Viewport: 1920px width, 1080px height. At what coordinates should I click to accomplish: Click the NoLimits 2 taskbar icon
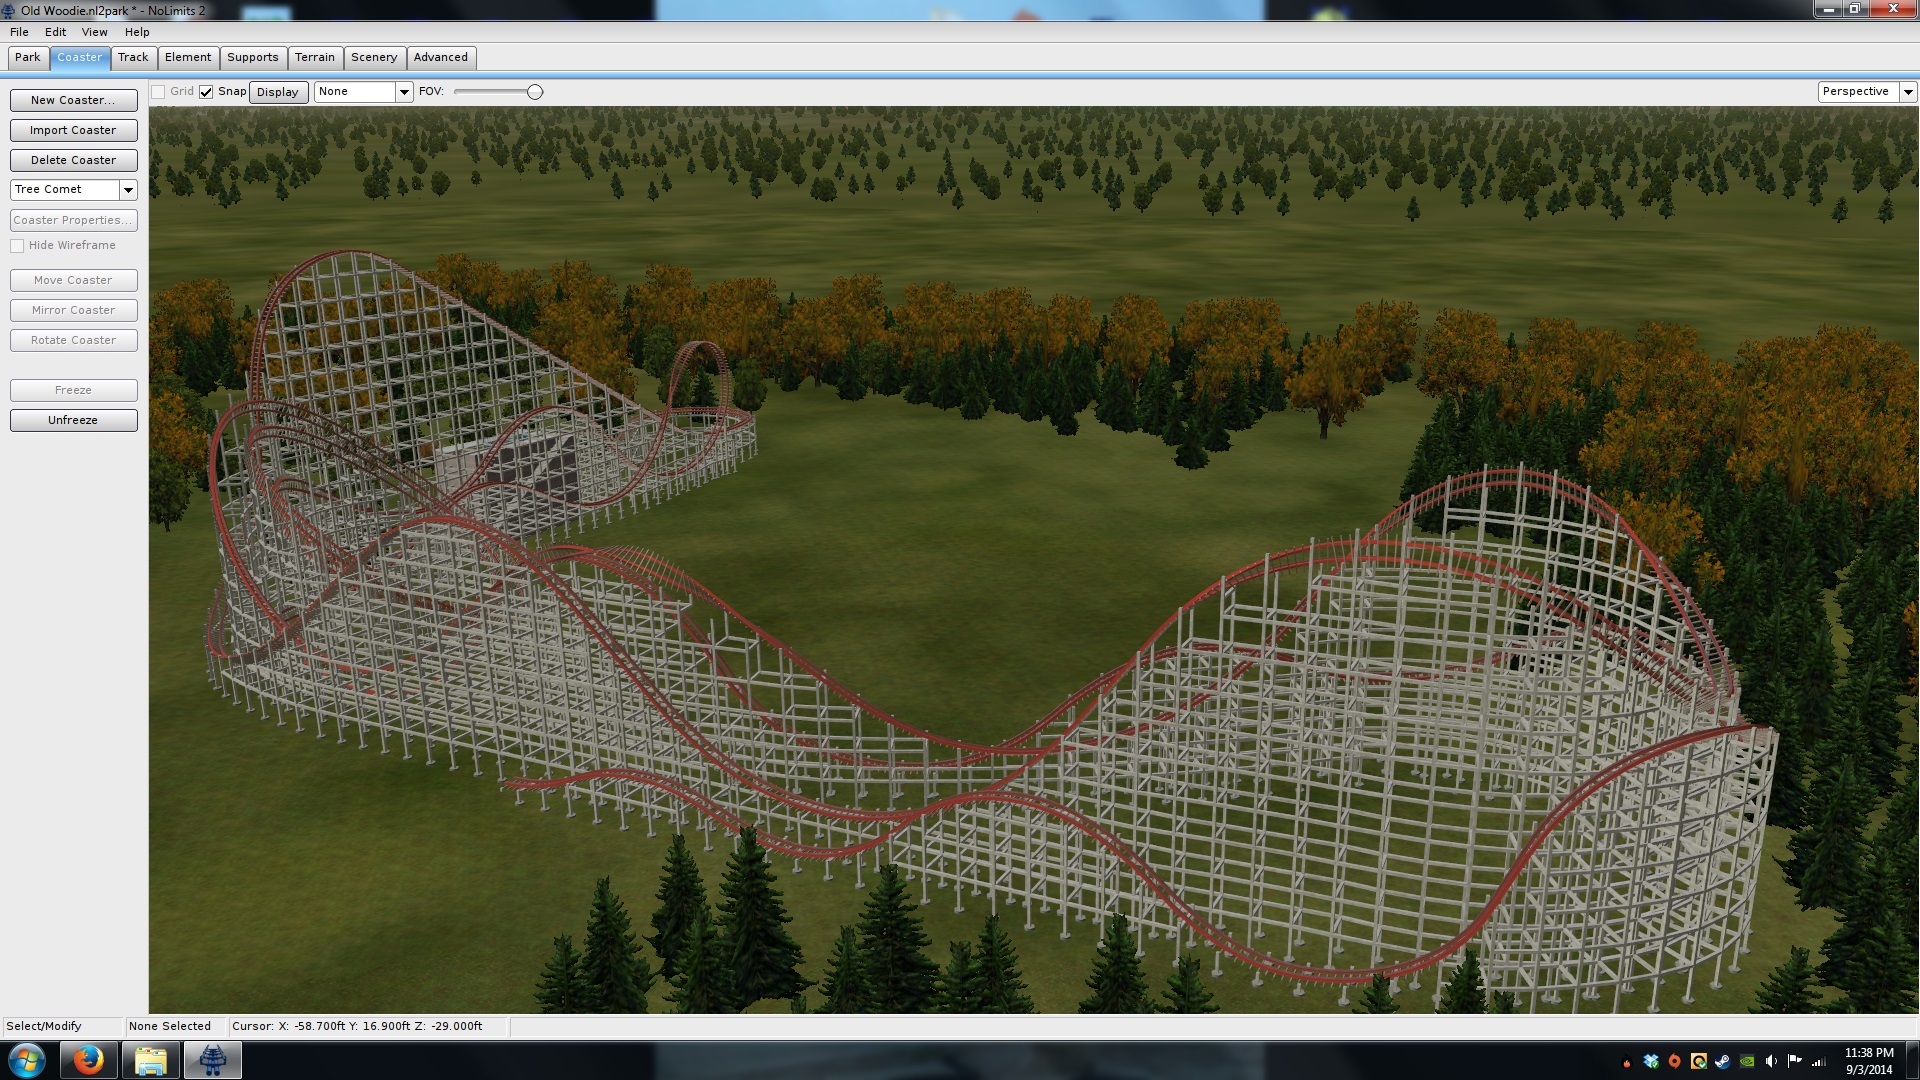point(212,1060)
